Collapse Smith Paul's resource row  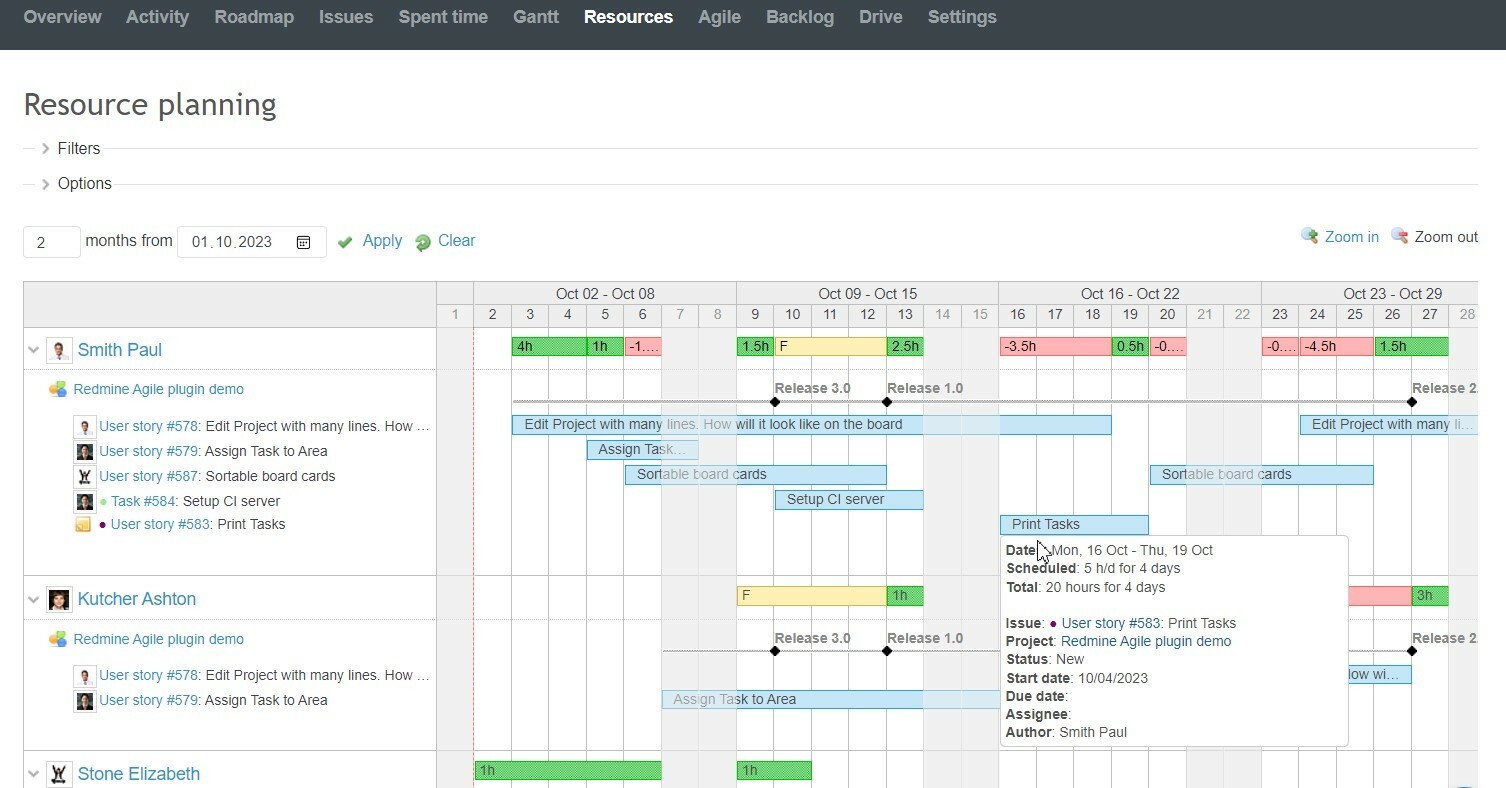tap(33, 349)
